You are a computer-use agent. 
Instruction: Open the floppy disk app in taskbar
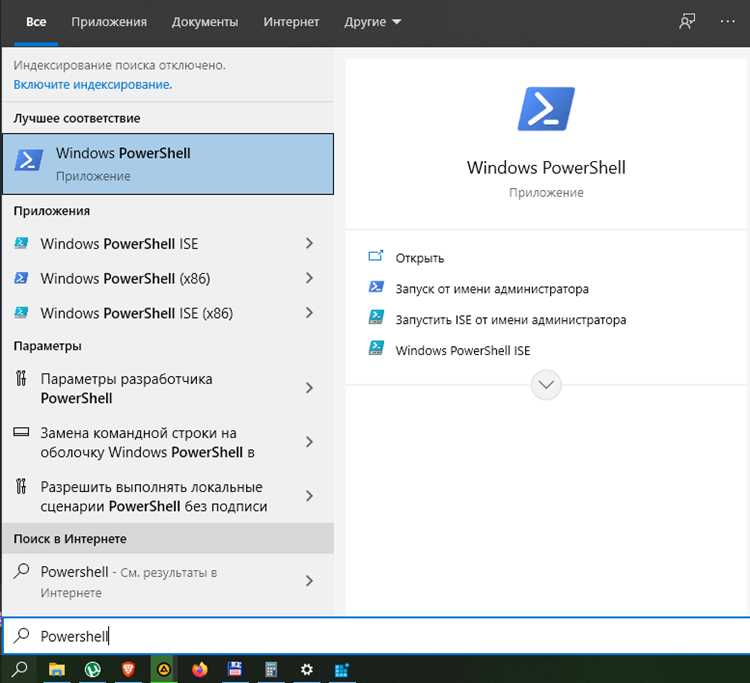pos(235,669)
